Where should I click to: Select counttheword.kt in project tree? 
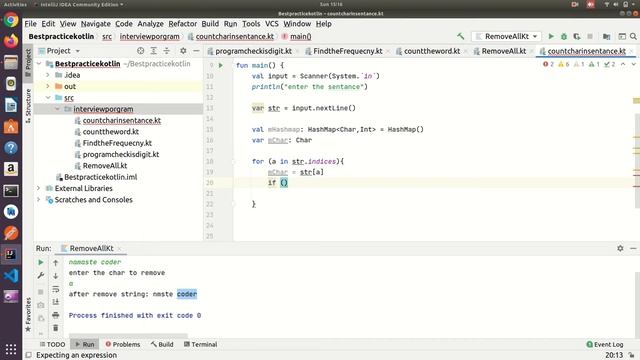[111, 132]
